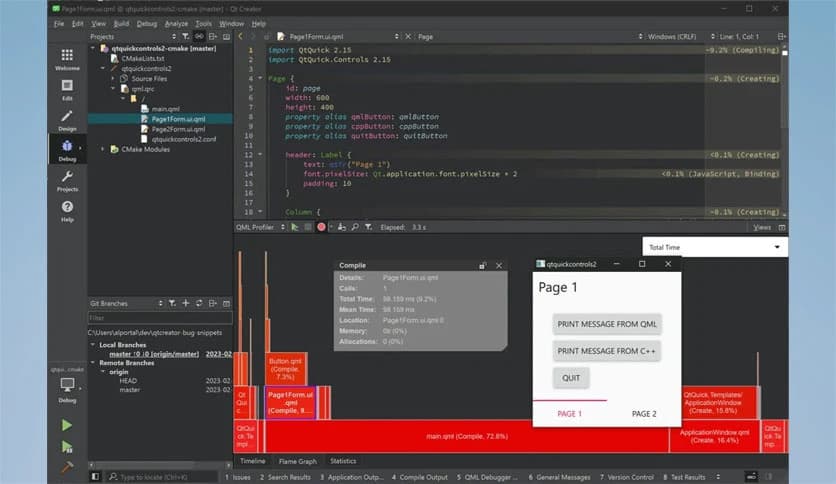Go back in editor navigation history

tap(240, 36)
